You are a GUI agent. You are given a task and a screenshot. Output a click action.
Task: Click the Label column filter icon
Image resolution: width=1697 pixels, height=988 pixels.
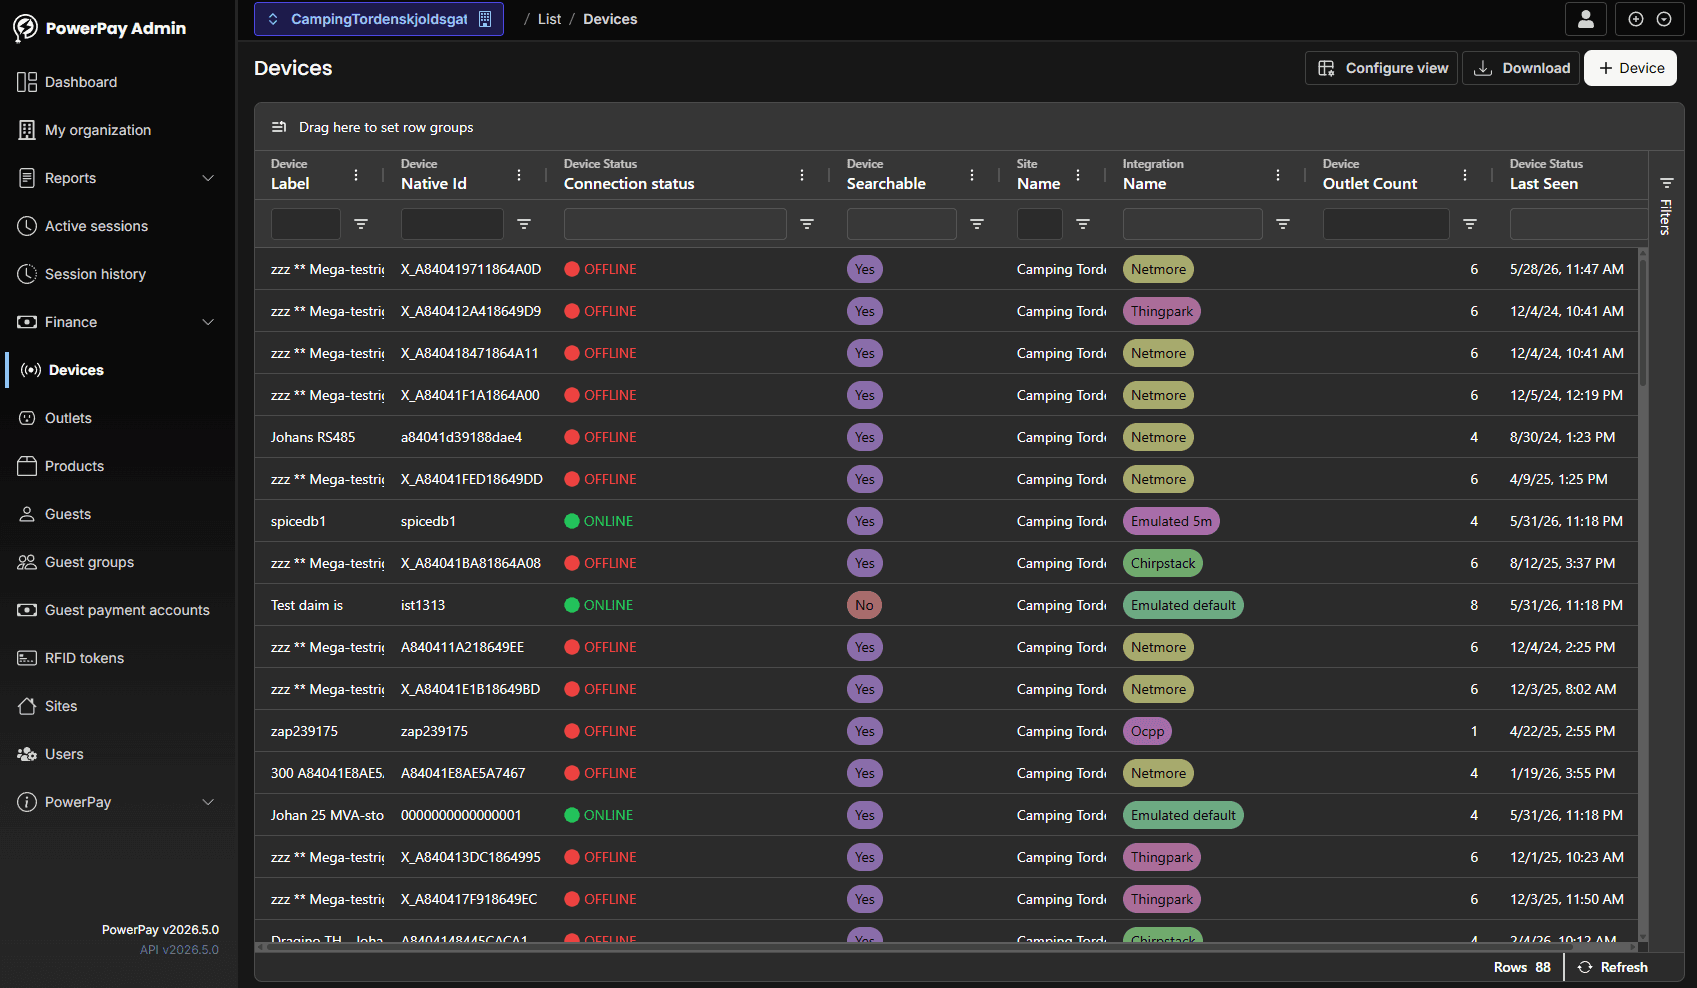click(361, 224)
